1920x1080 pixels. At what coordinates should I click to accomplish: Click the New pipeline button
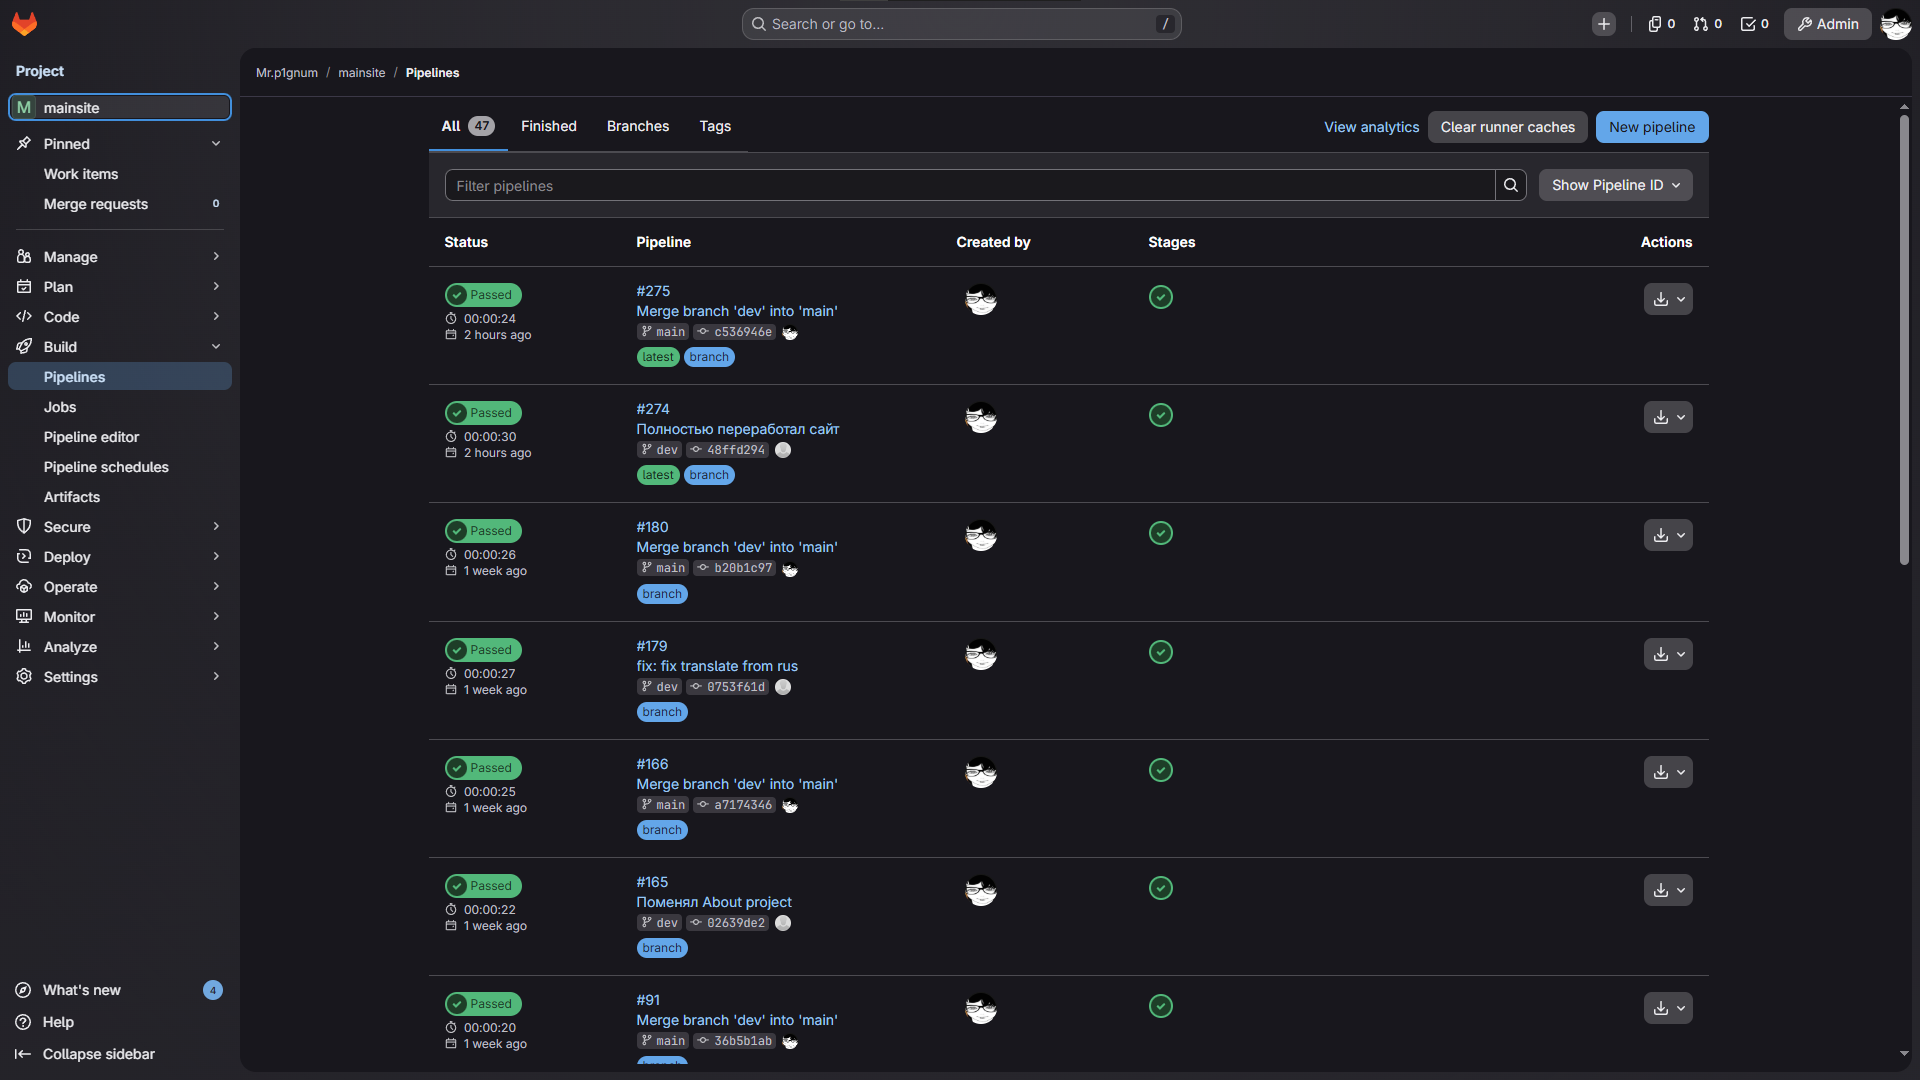tap(1652, 127)
